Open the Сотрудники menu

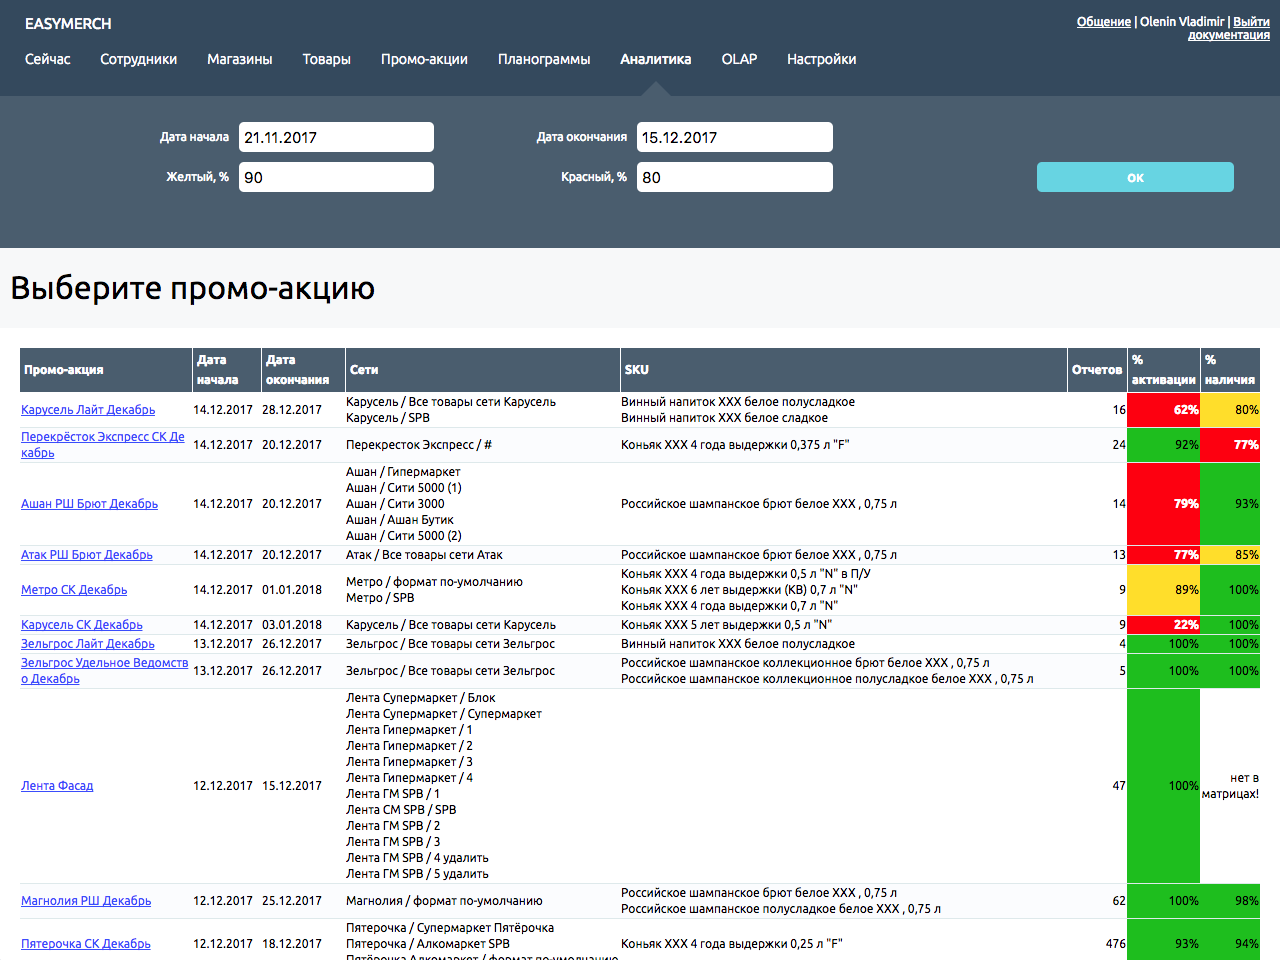point(138,59)
